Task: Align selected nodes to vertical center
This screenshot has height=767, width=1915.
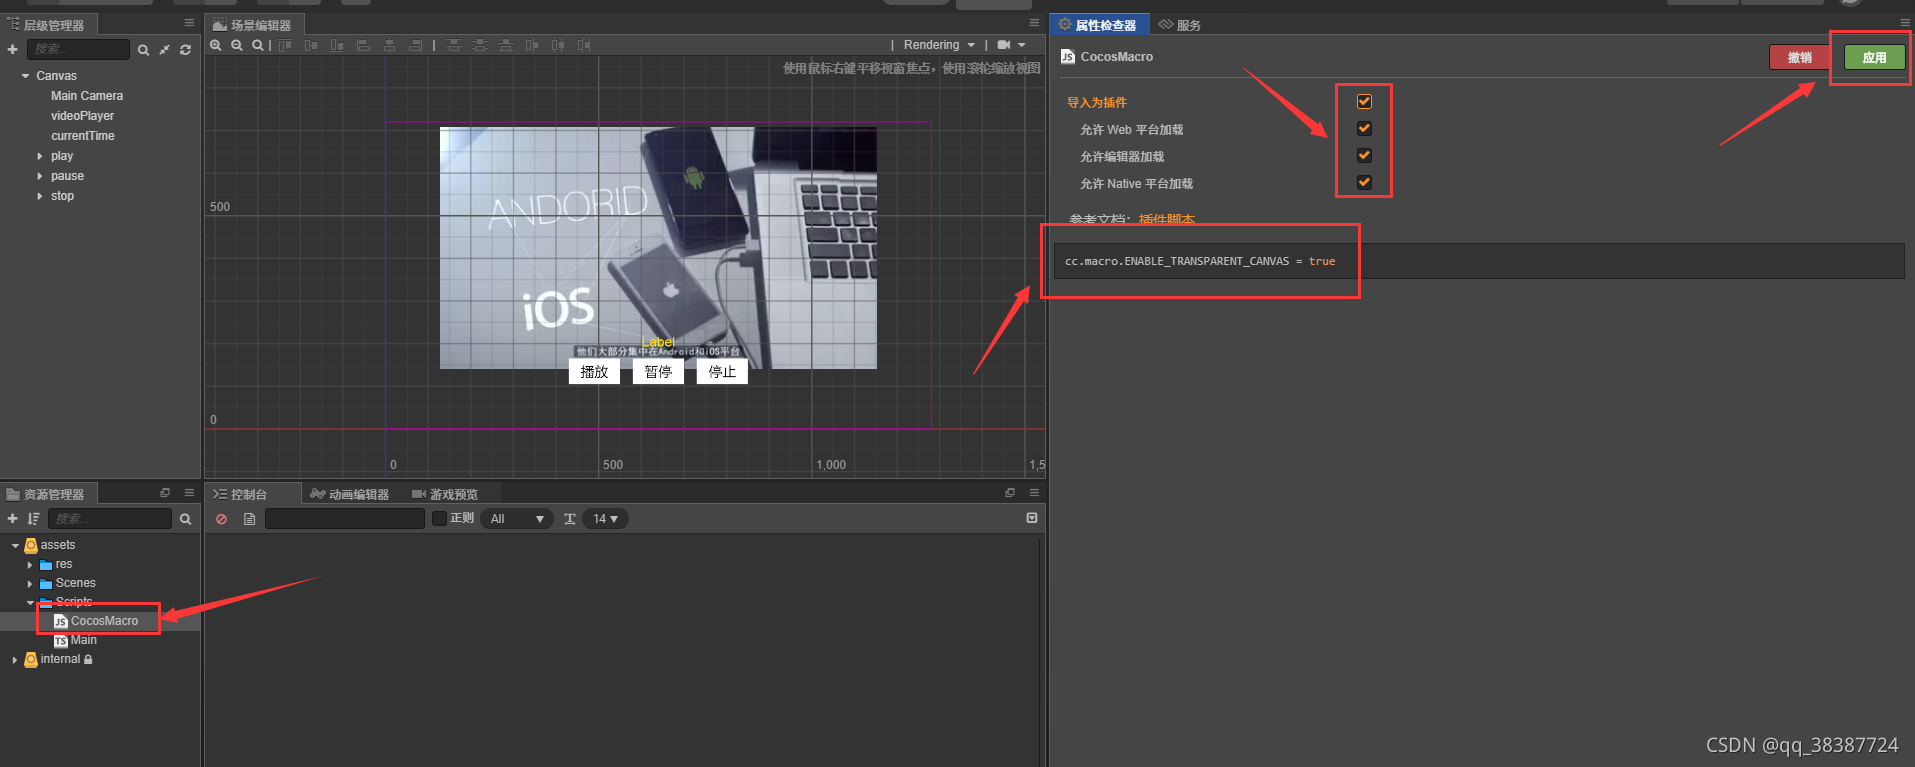Action: click(311, 45)
